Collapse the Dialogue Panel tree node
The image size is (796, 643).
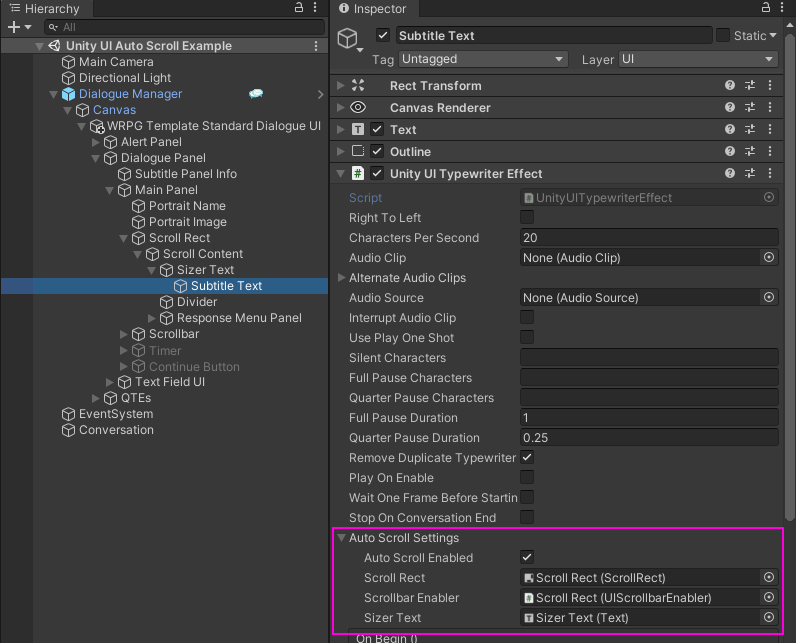coord(95,158)
